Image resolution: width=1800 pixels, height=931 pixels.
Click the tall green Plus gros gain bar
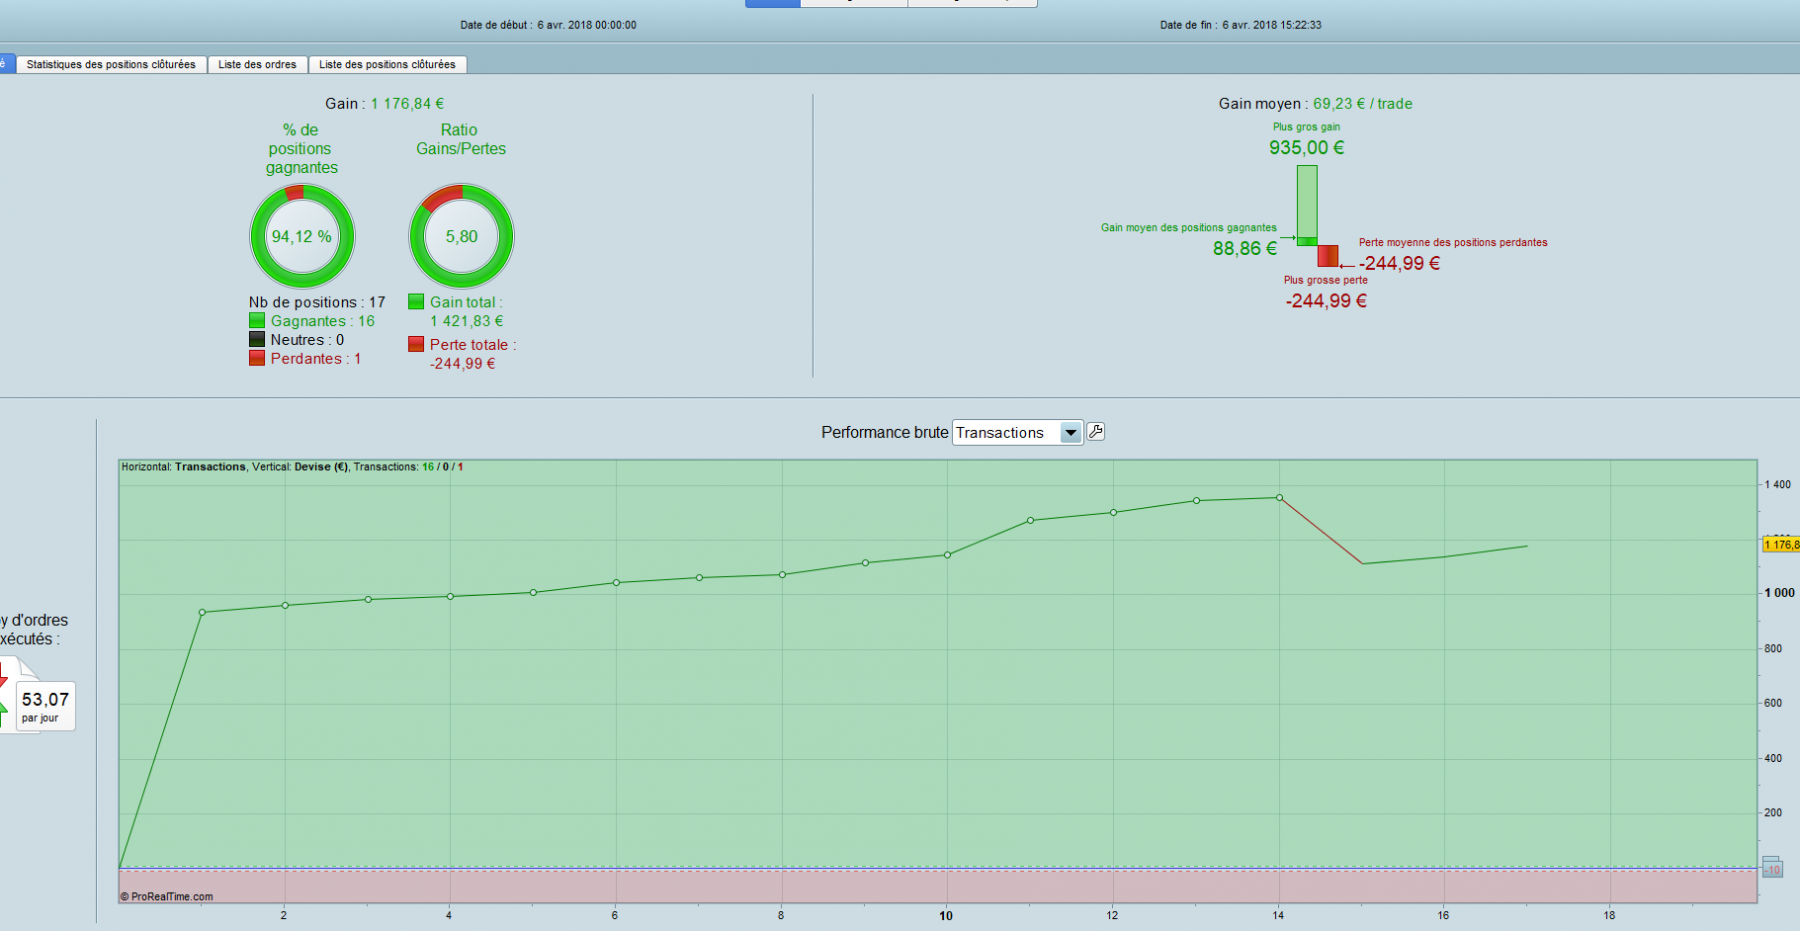[x=1307, y=205]
